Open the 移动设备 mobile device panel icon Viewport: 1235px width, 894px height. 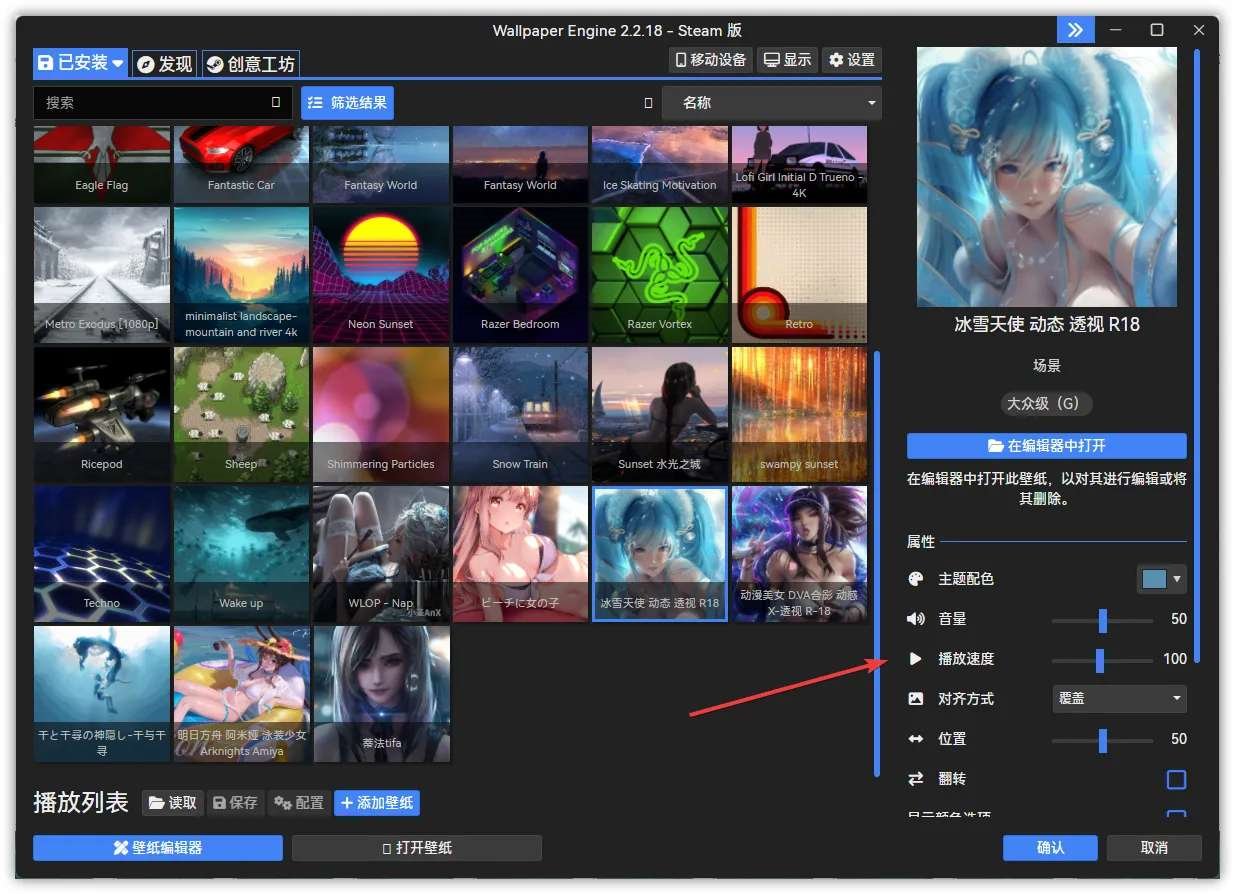(682, 59)
